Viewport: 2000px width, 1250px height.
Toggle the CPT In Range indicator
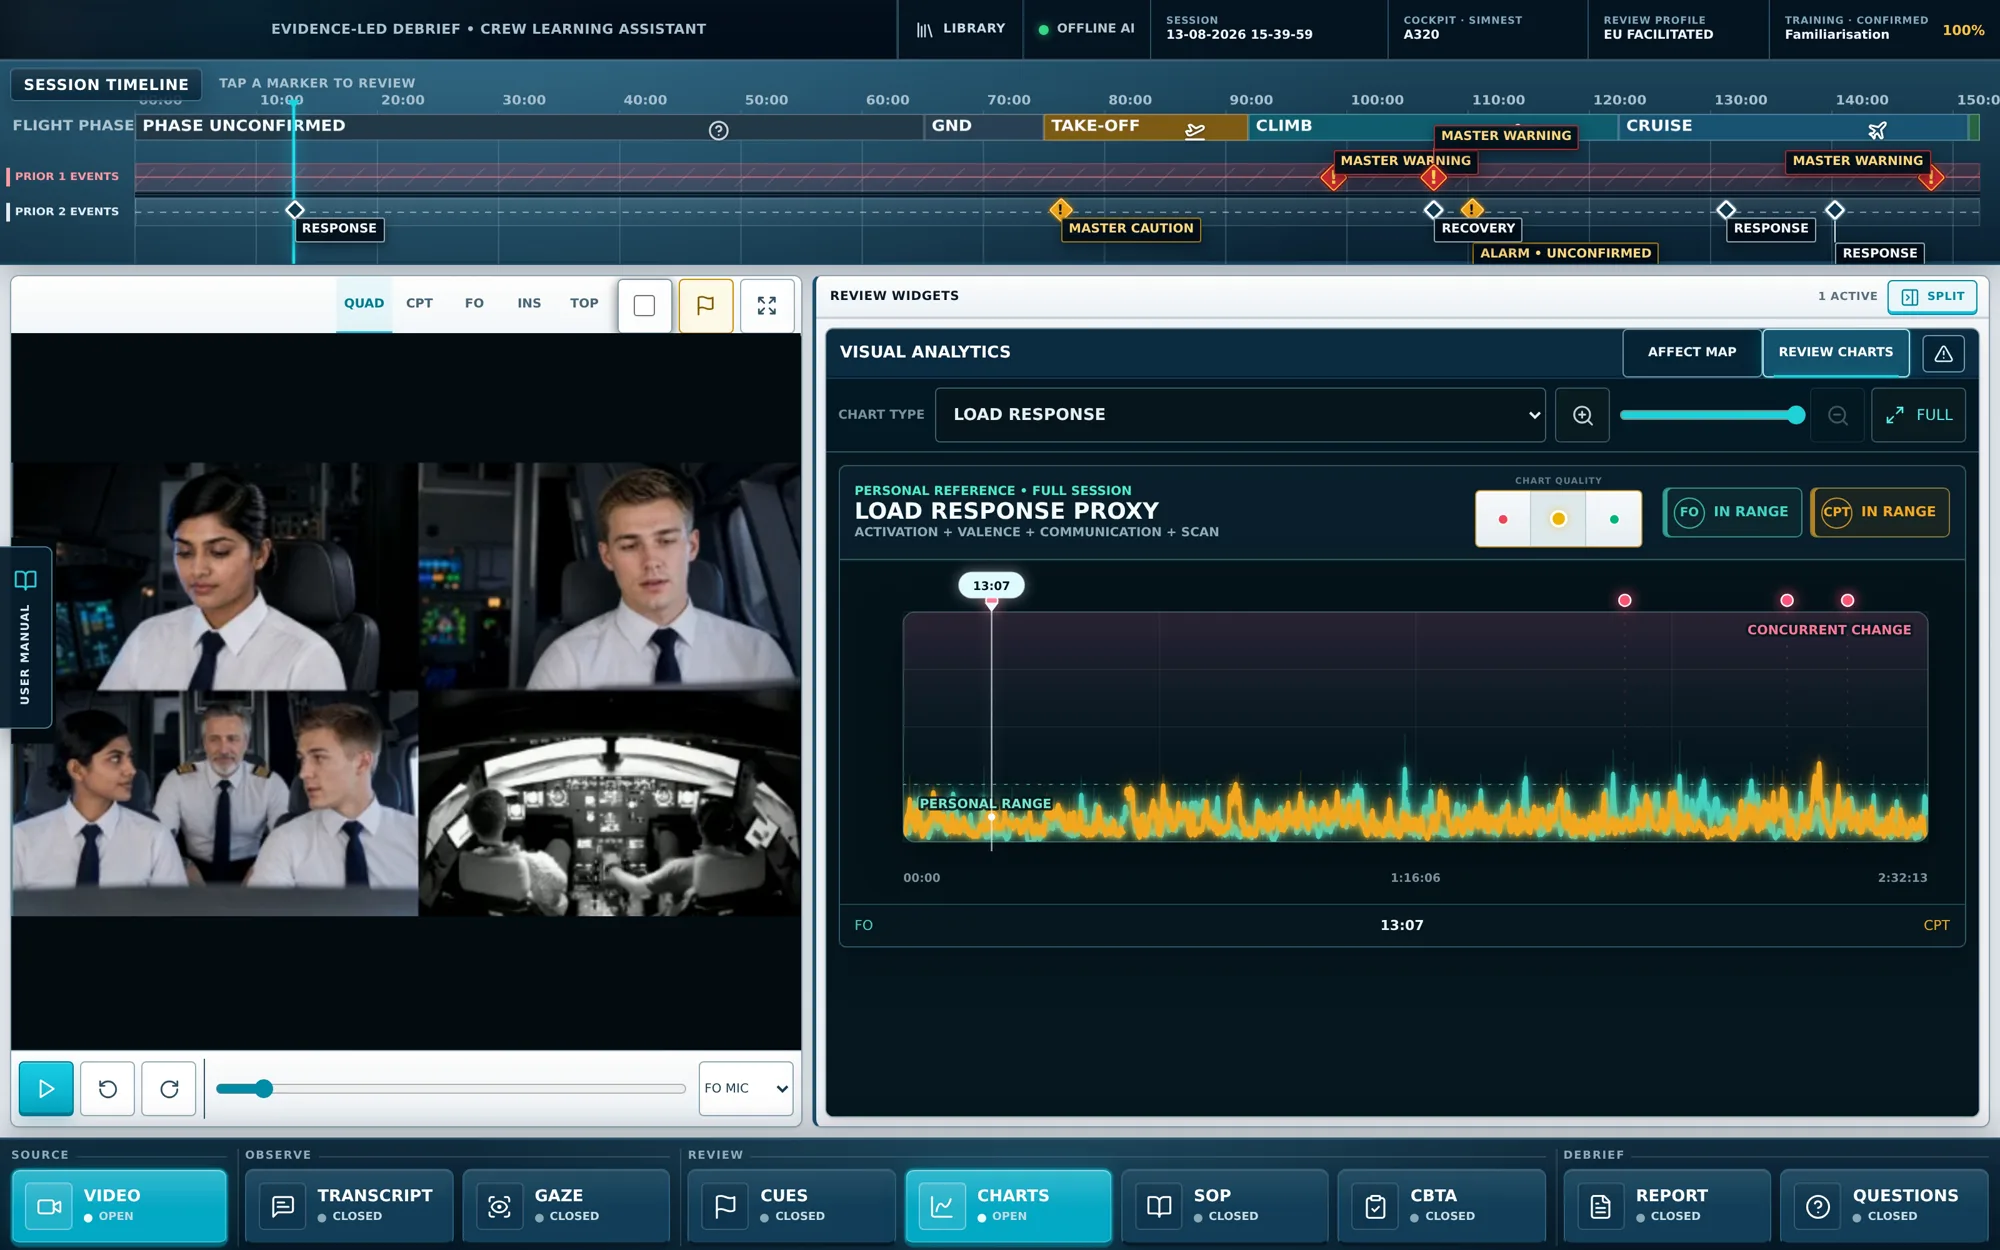[1880, 512]
